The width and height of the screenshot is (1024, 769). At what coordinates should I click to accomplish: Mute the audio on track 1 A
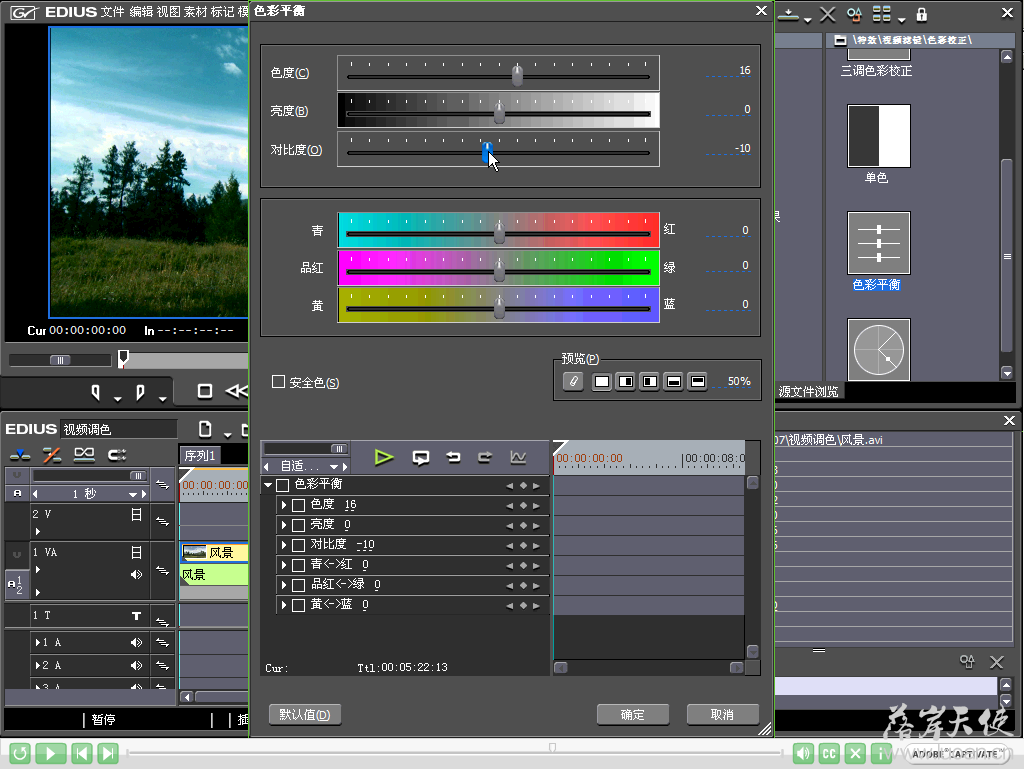click(x=136, y=643)
